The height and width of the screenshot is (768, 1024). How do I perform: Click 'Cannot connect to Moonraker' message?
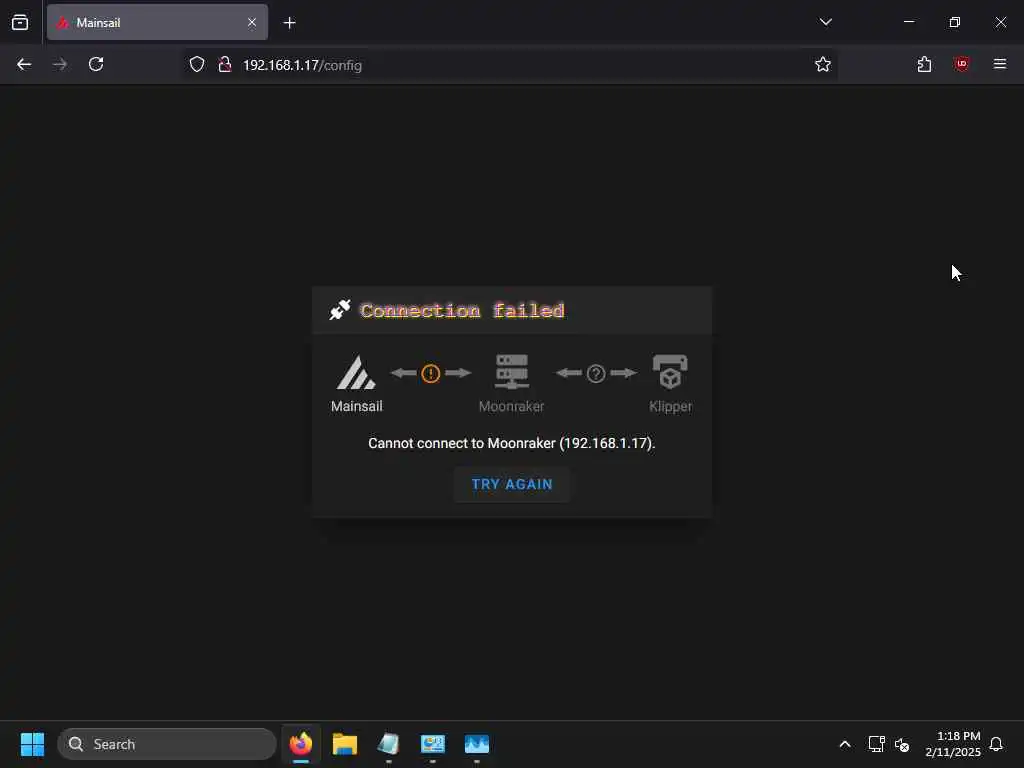(x=511, y=443)
